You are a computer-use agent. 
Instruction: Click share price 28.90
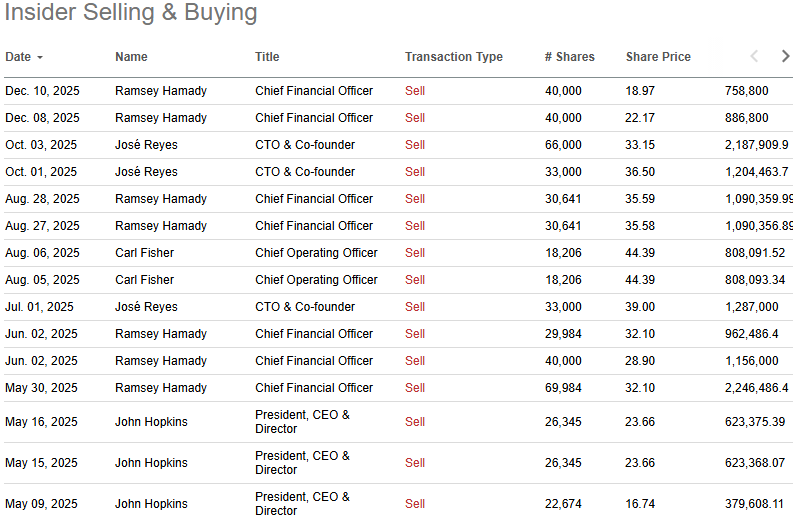(x=640, y=361)
